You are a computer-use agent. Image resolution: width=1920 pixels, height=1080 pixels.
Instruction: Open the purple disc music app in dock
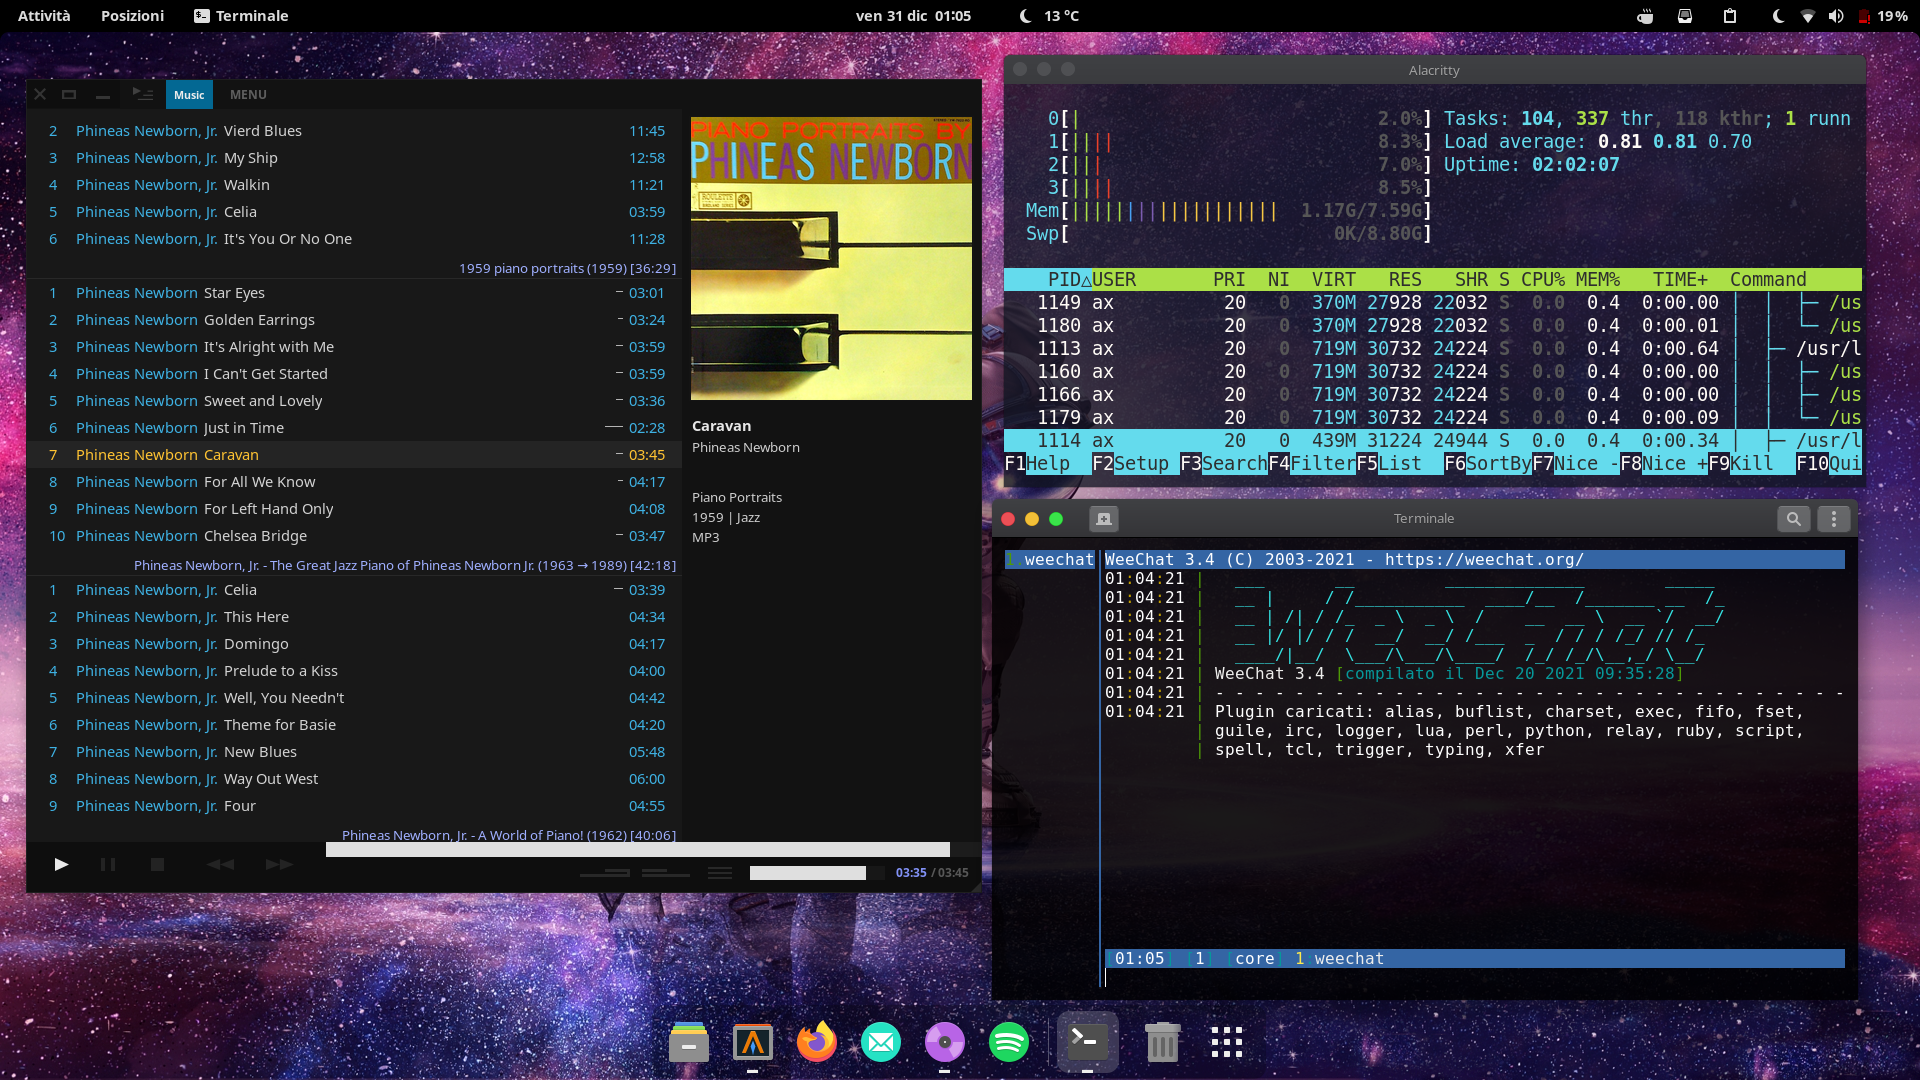(x=945, y=1043)
